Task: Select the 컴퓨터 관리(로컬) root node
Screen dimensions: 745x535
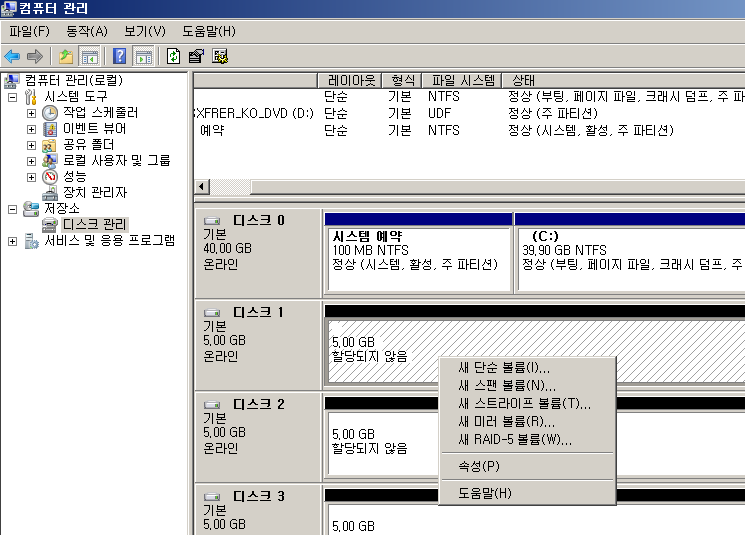Action: pos(74,81)
